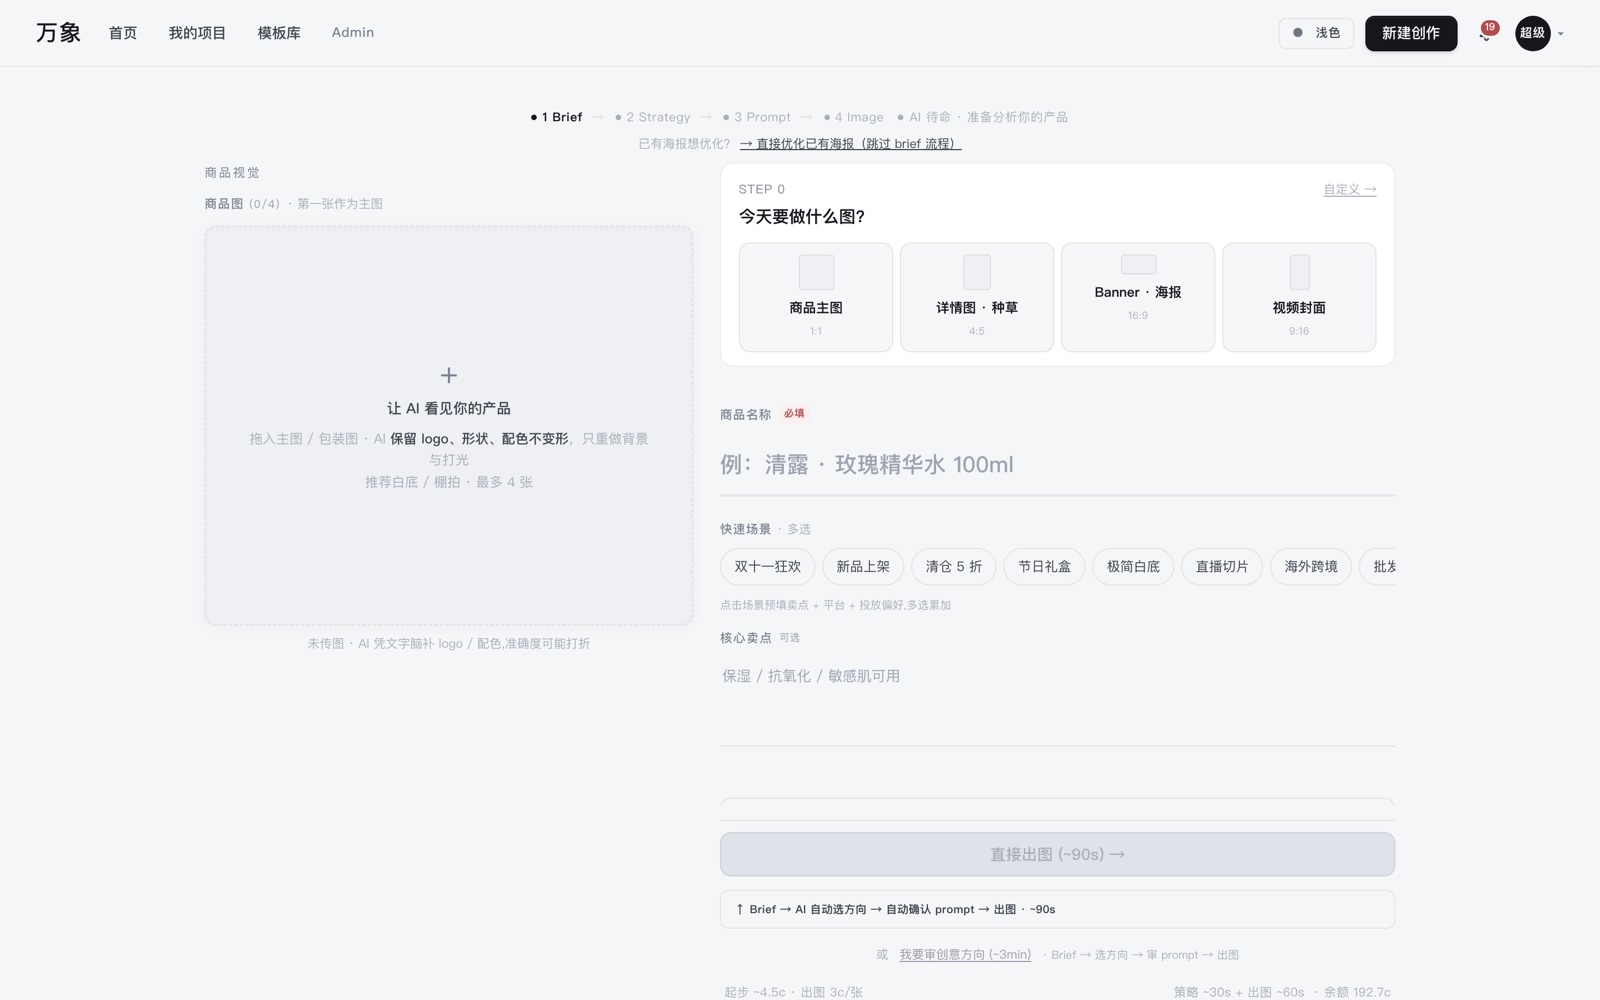Screen dimensions: 1600x1000
Task: Click the 4:5 ratio preview icon
Action: pyautogui.click(x=977, y=272)
